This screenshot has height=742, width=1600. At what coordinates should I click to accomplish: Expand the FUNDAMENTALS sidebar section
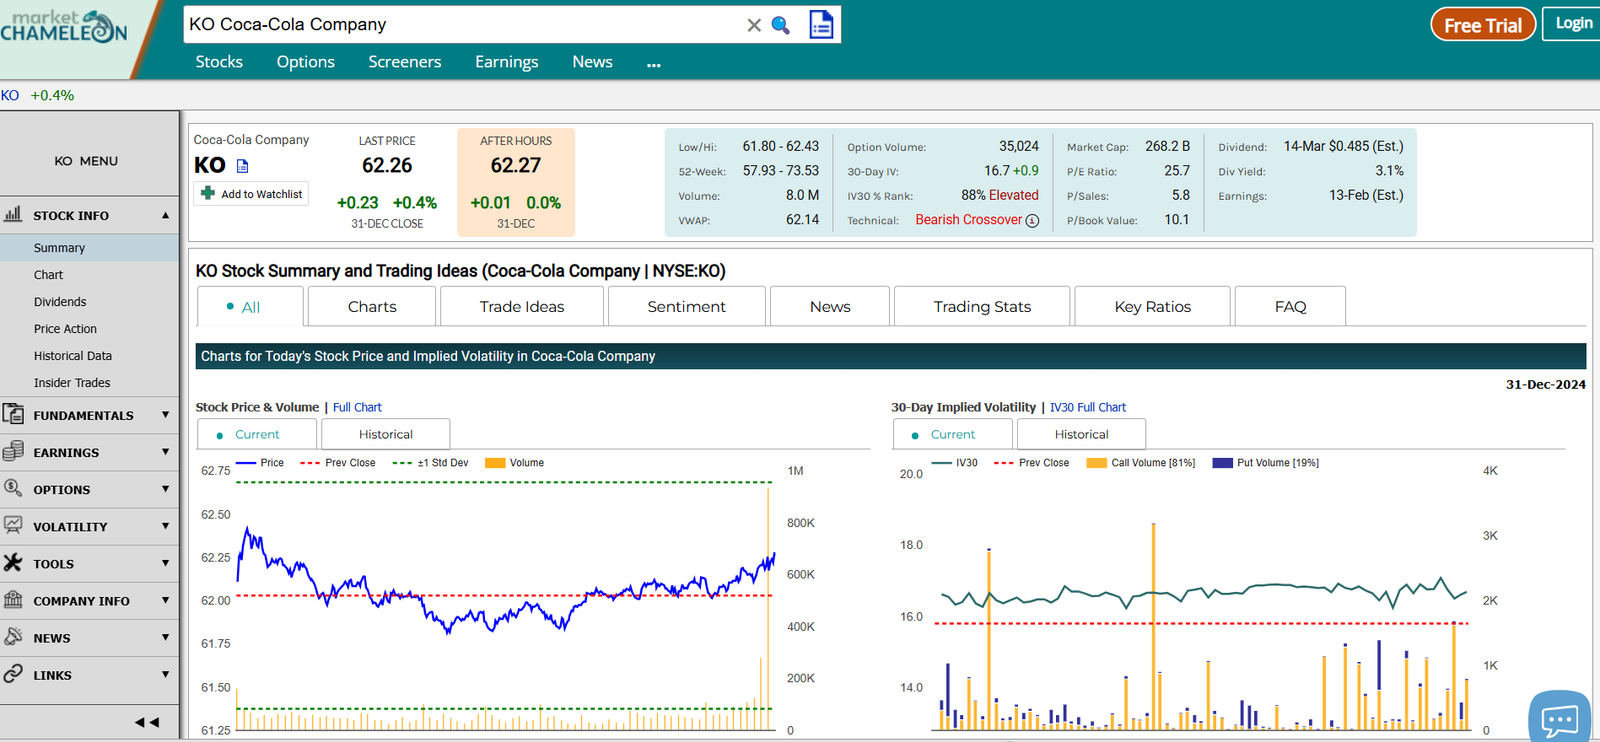[x=89, y=415]
